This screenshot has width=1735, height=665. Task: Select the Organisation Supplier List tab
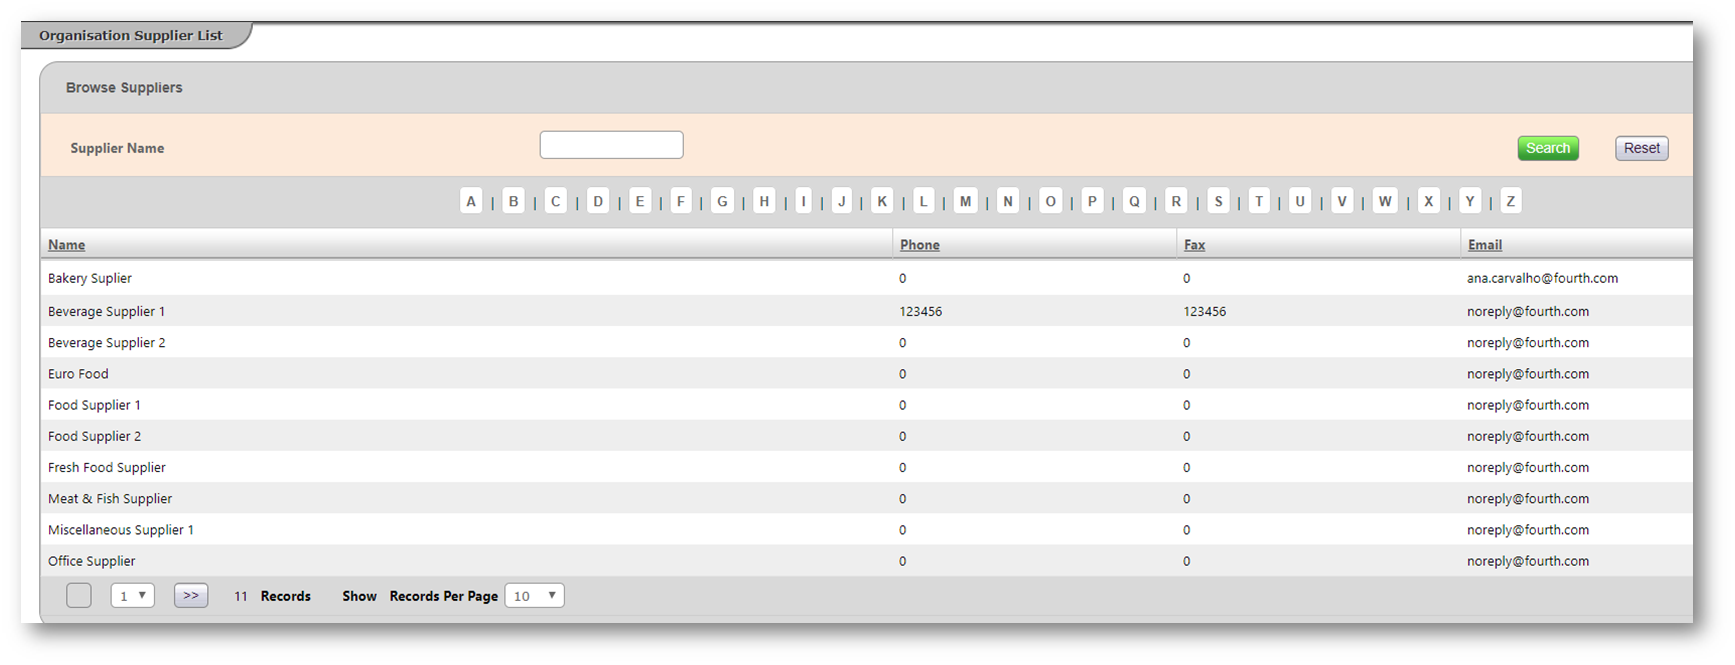point(131,35)
